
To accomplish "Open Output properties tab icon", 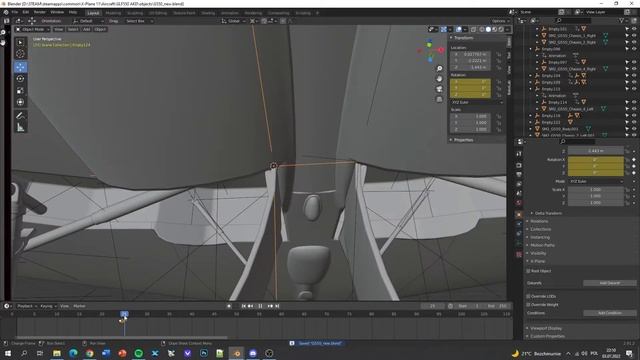I will (x=519, y=175).
